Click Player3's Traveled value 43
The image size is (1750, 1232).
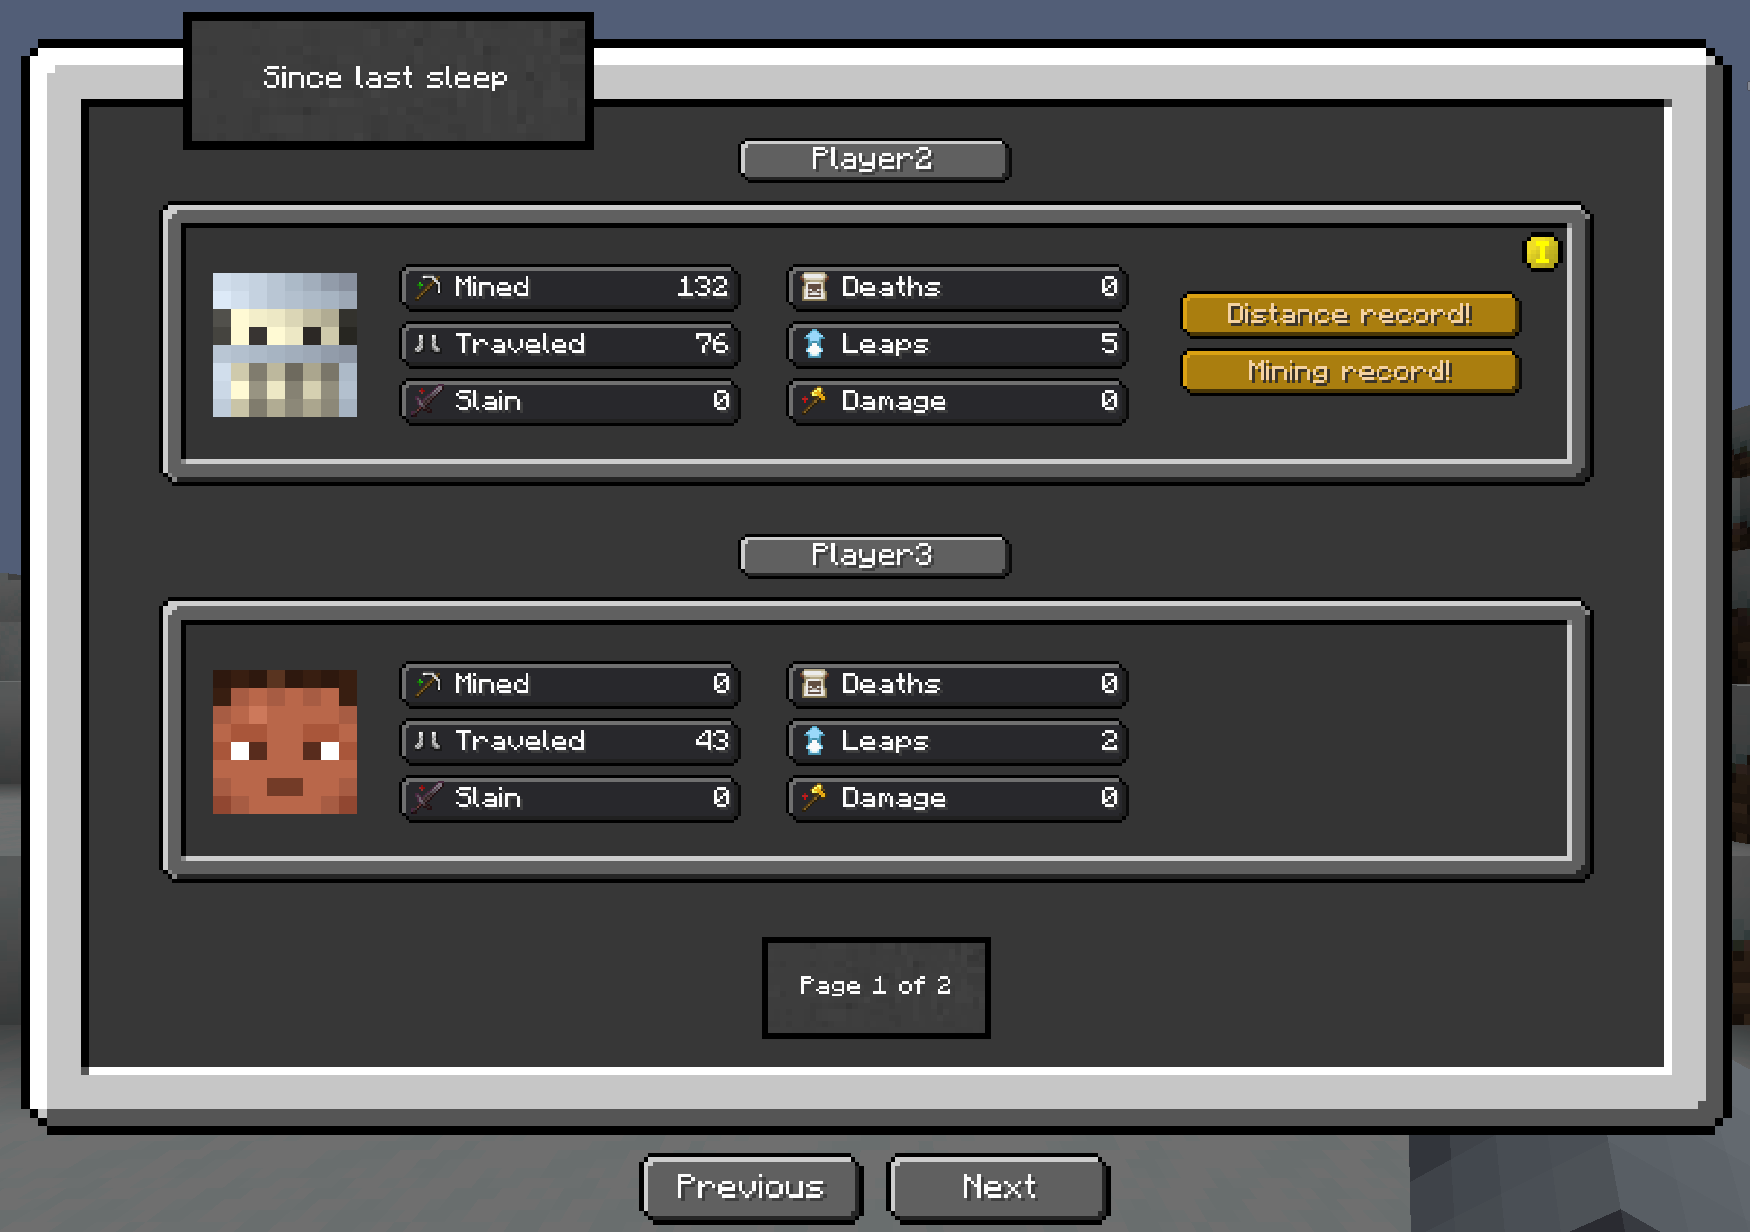point(712,741)
